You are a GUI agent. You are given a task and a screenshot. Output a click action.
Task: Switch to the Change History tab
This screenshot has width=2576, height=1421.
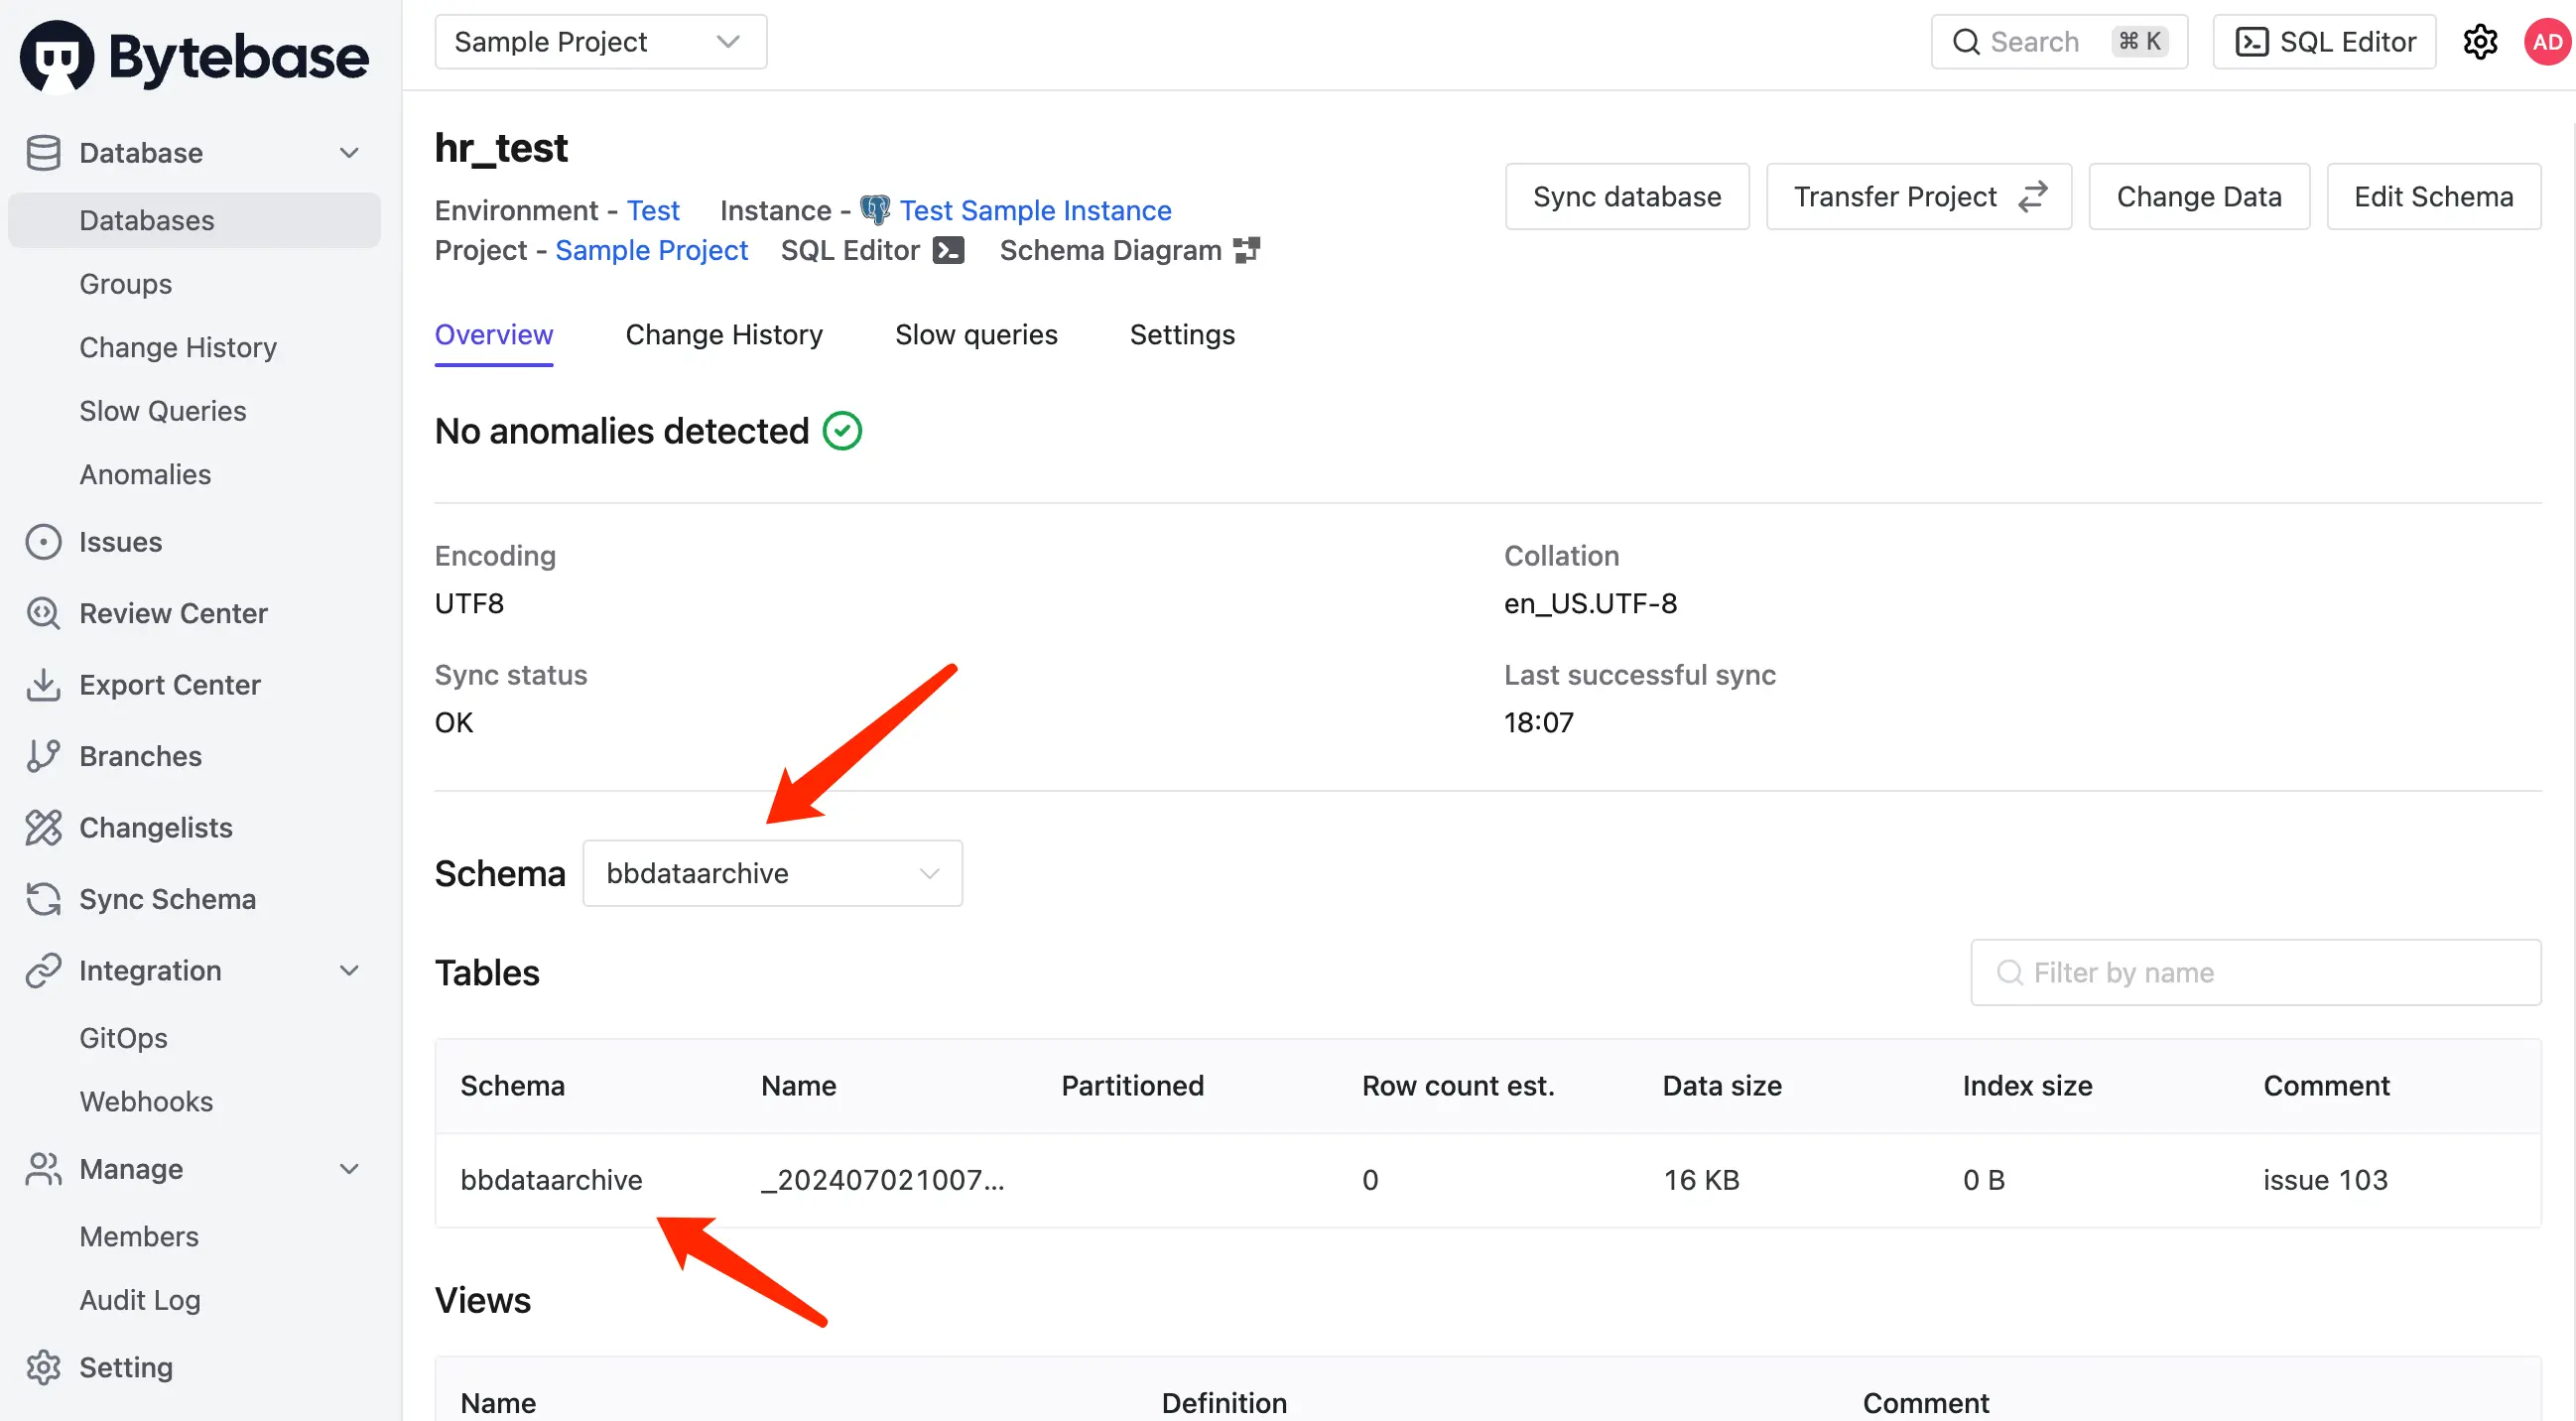click(x=724, y=332)
